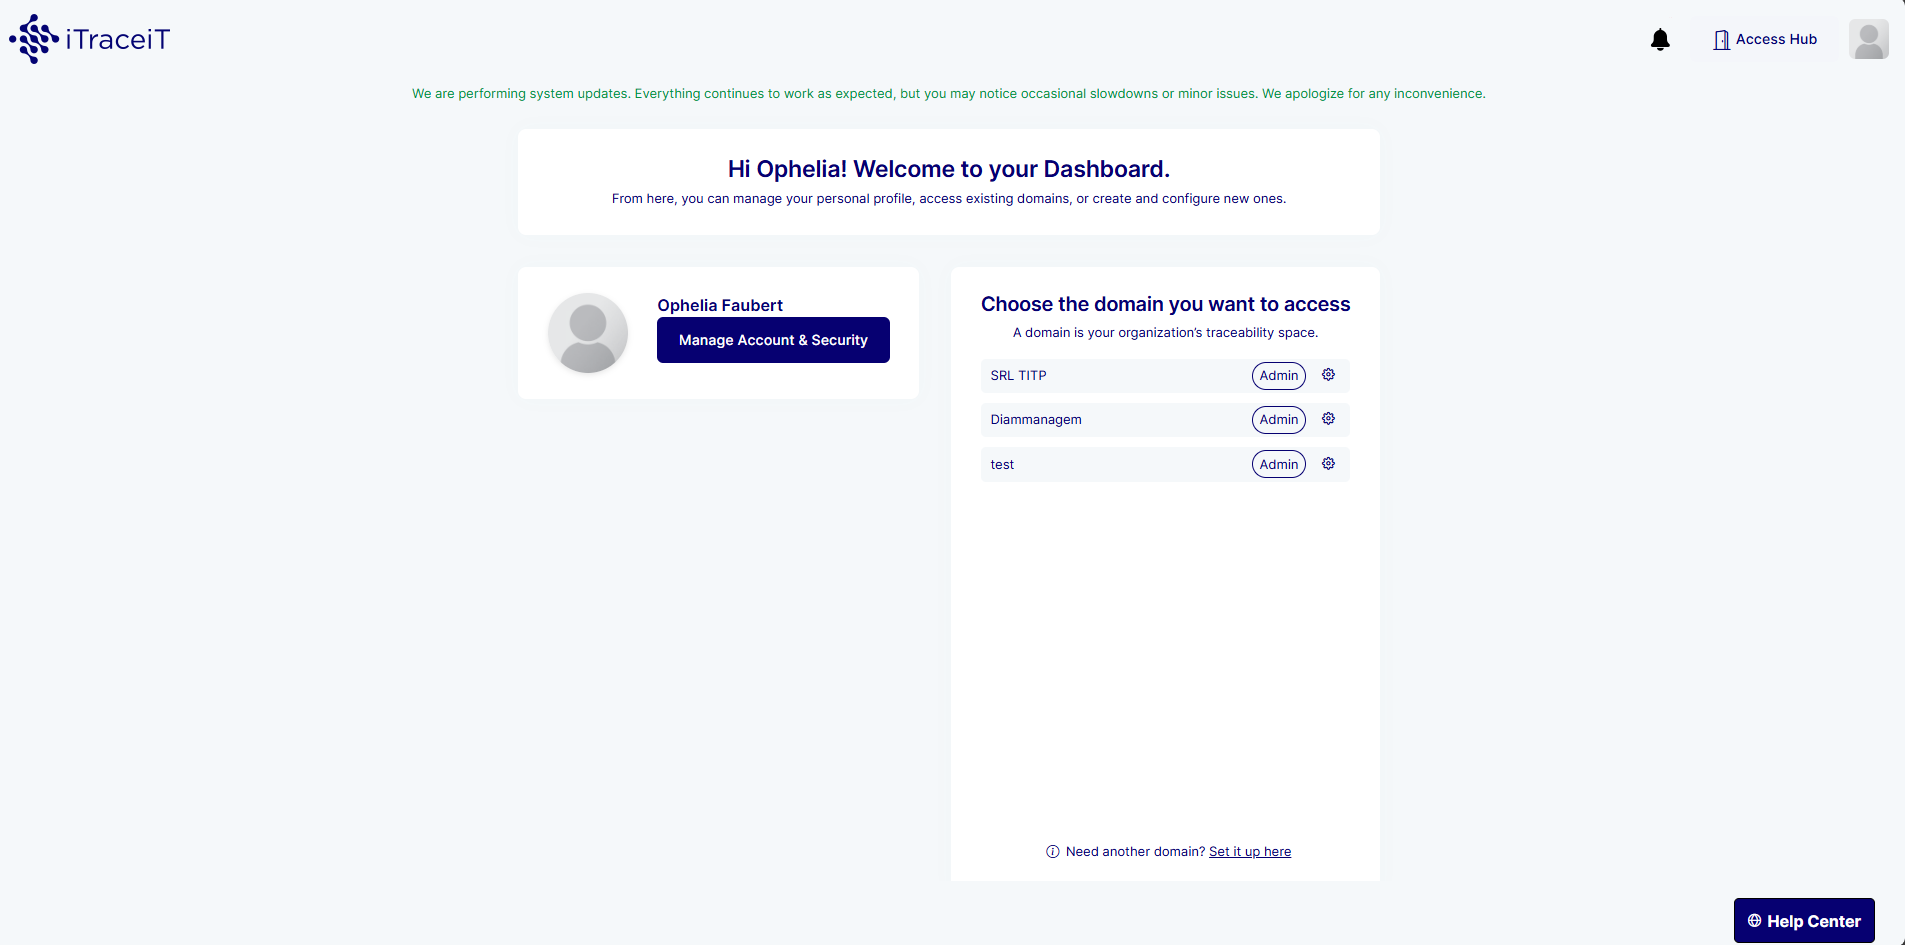
Task: Open settings gear for SRL TITP domain
Action: click(x=1328, y=375)
